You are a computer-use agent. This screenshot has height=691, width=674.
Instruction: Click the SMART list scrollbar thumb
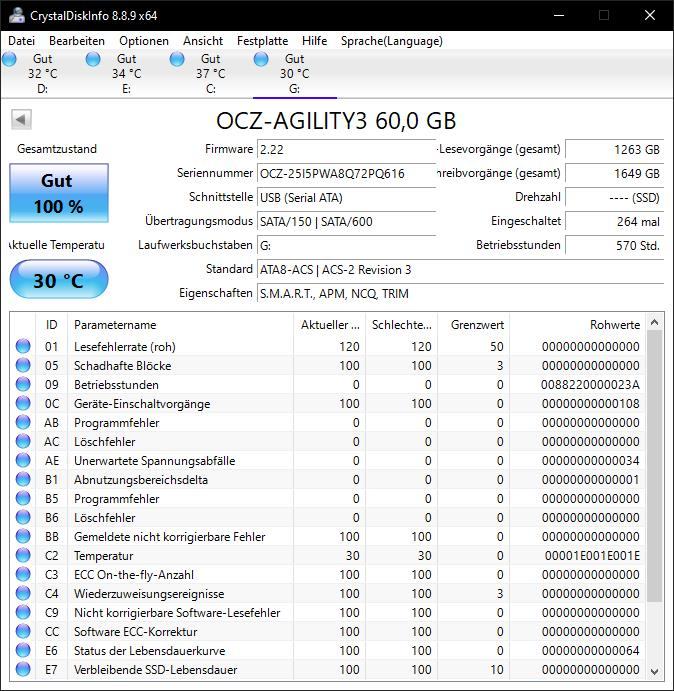[655, 466]
